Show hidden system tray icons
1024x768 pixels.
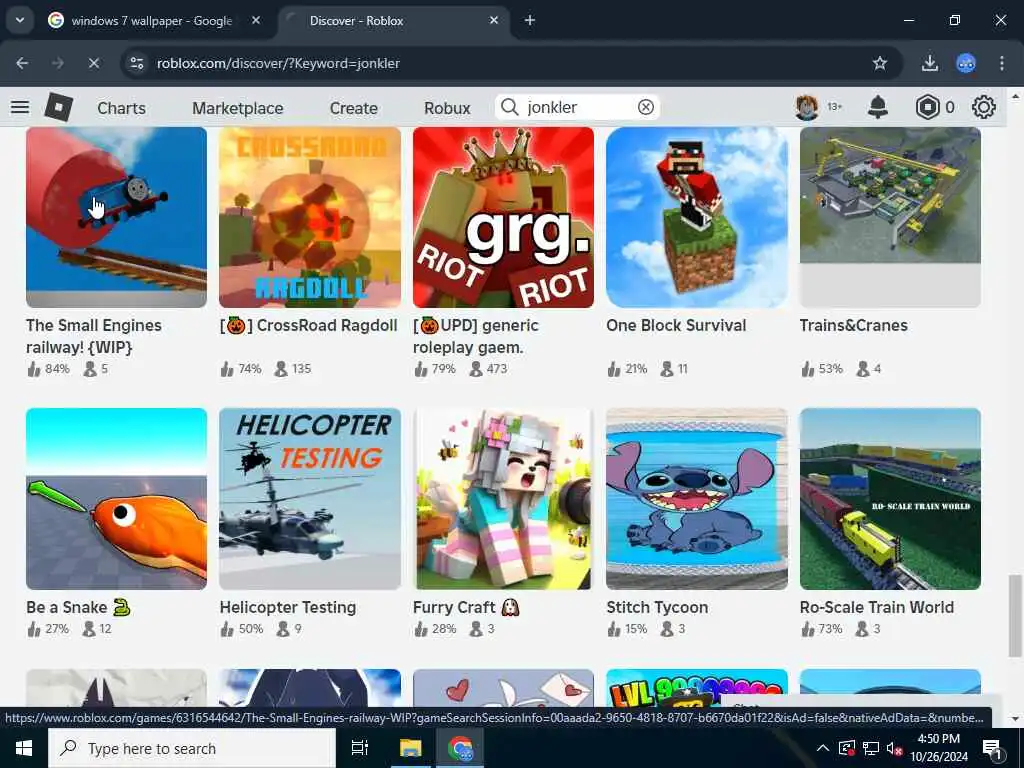click(x=823, y=748)
